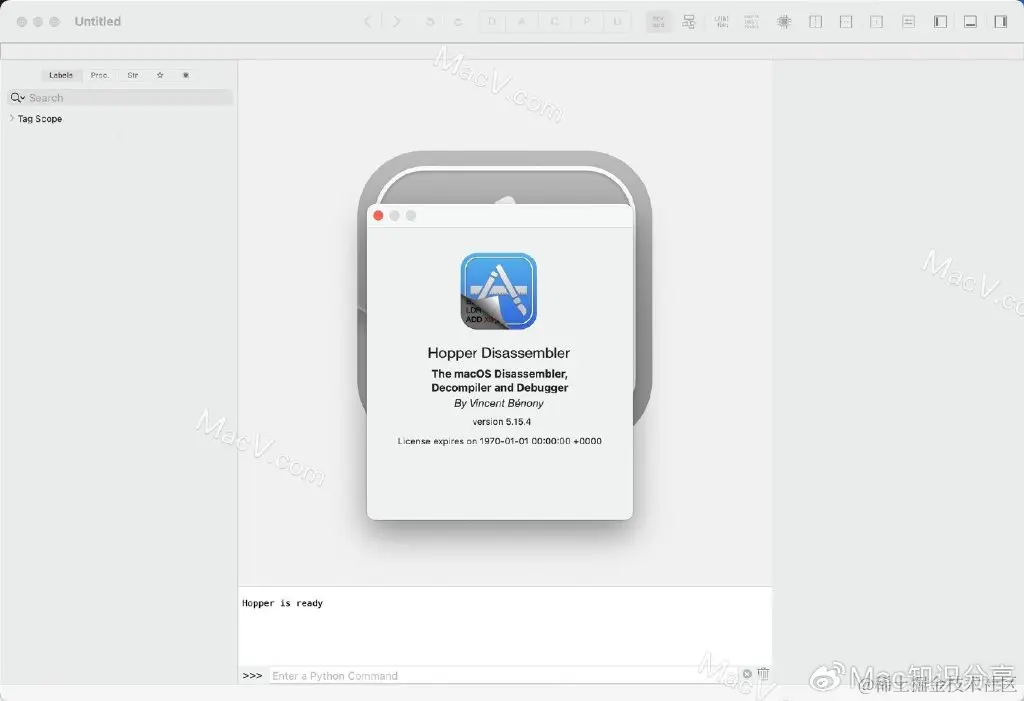Mark selection as undefined with U button
1024x701 pixels.
pos(617,22)
